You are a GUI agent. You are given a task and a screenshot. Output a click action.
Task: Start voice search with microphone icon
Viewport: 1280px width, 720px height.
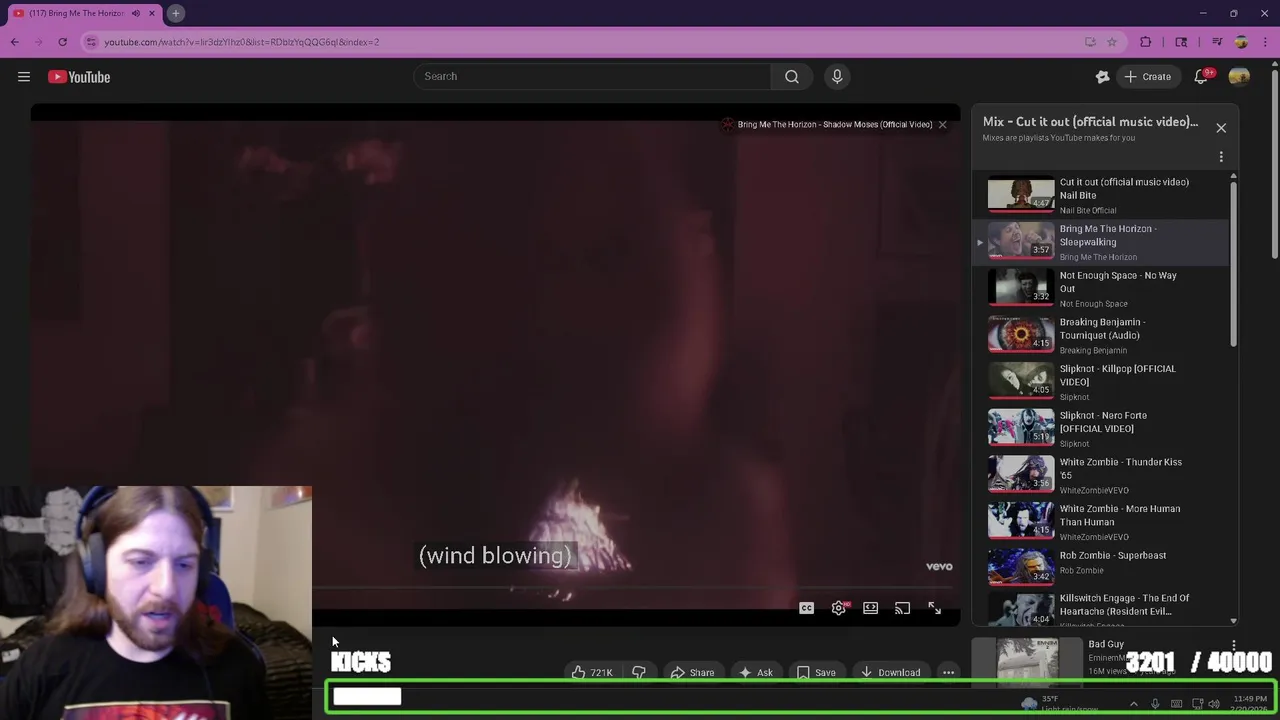837,76
